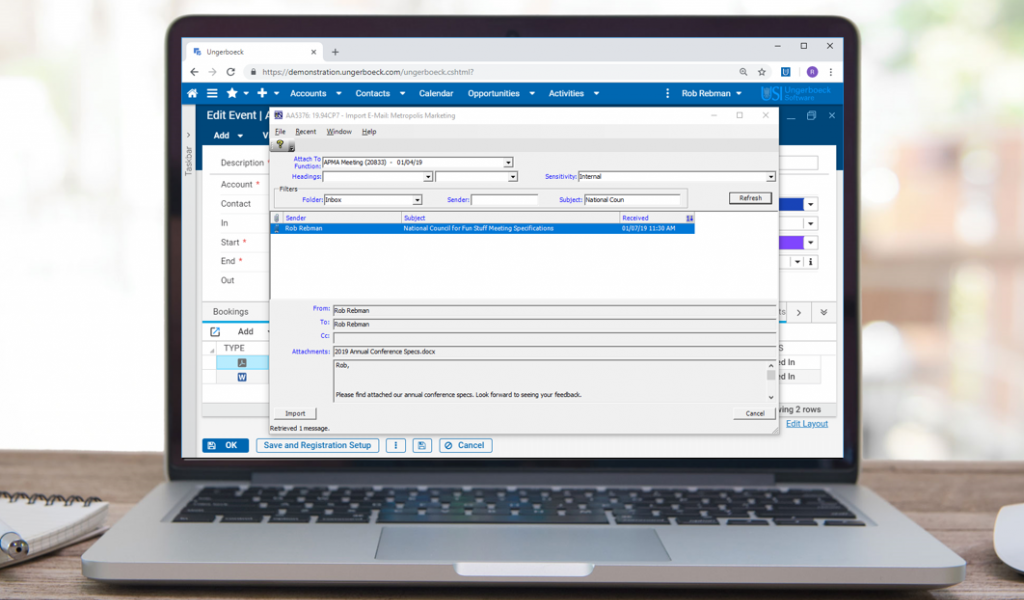Open the hamburger menu icon
The height and width of the screenshot is (600, 1024).
(x=212, y=93)
